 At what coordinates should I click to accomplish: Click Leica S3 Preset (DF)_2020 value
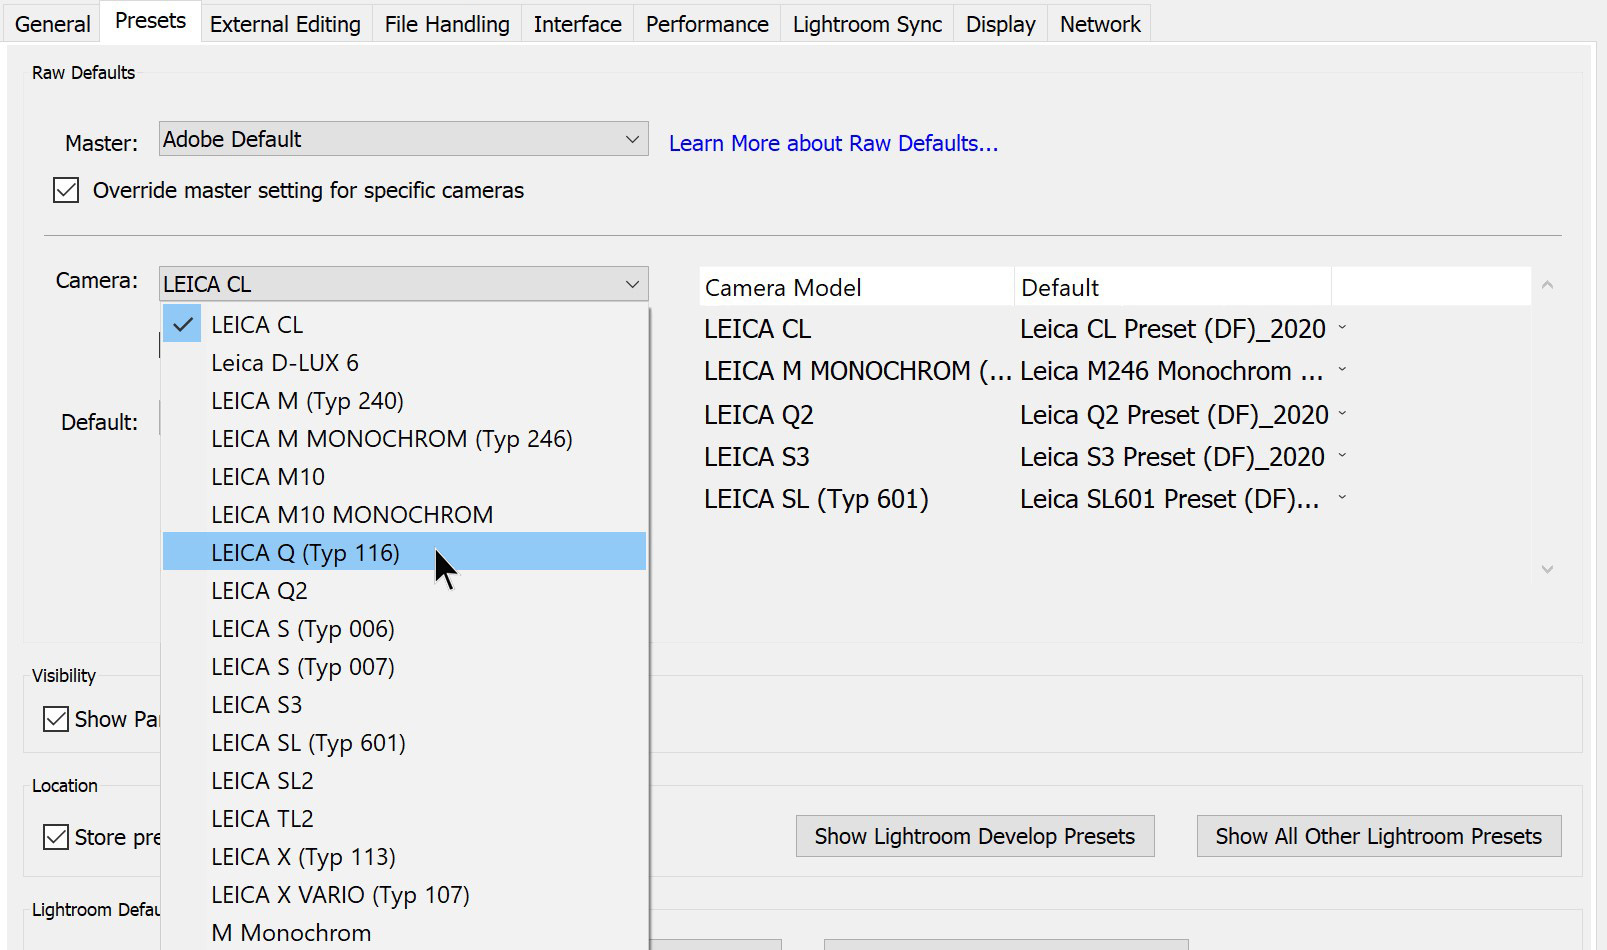(1172, 457)
